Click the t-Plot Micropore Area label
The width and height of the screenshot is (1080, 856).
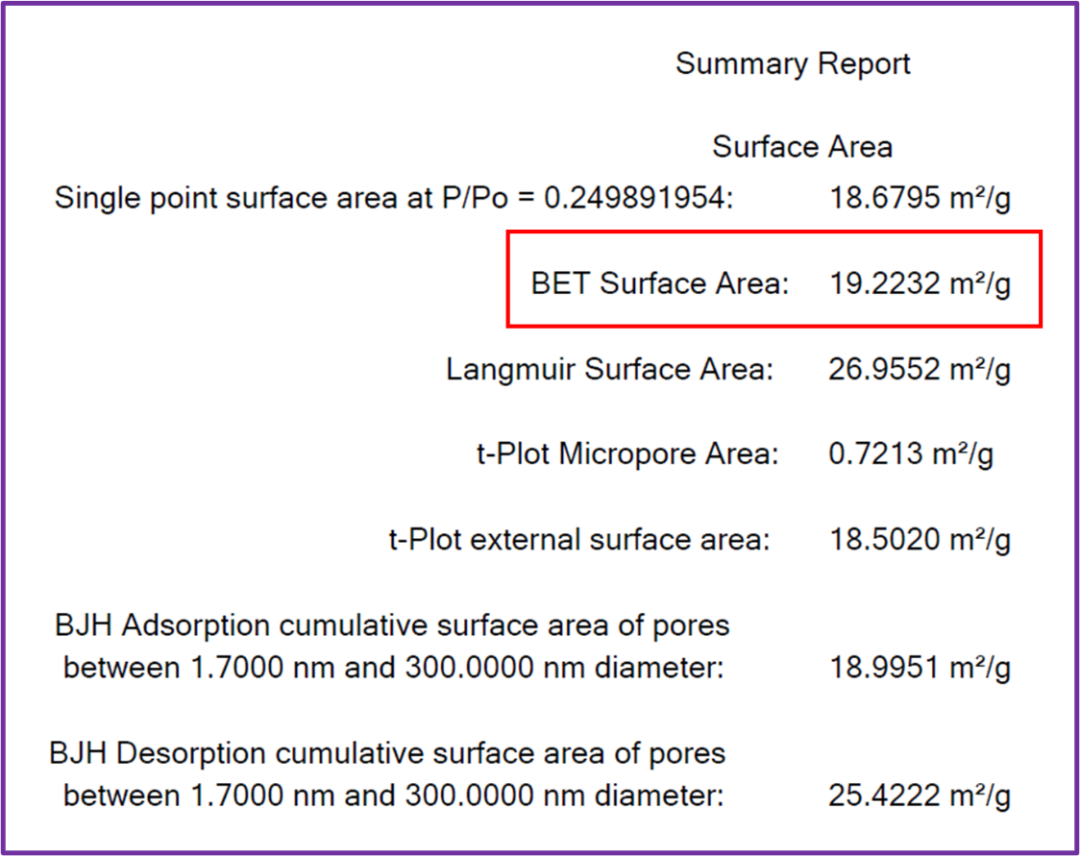click(x=626, y=455)
